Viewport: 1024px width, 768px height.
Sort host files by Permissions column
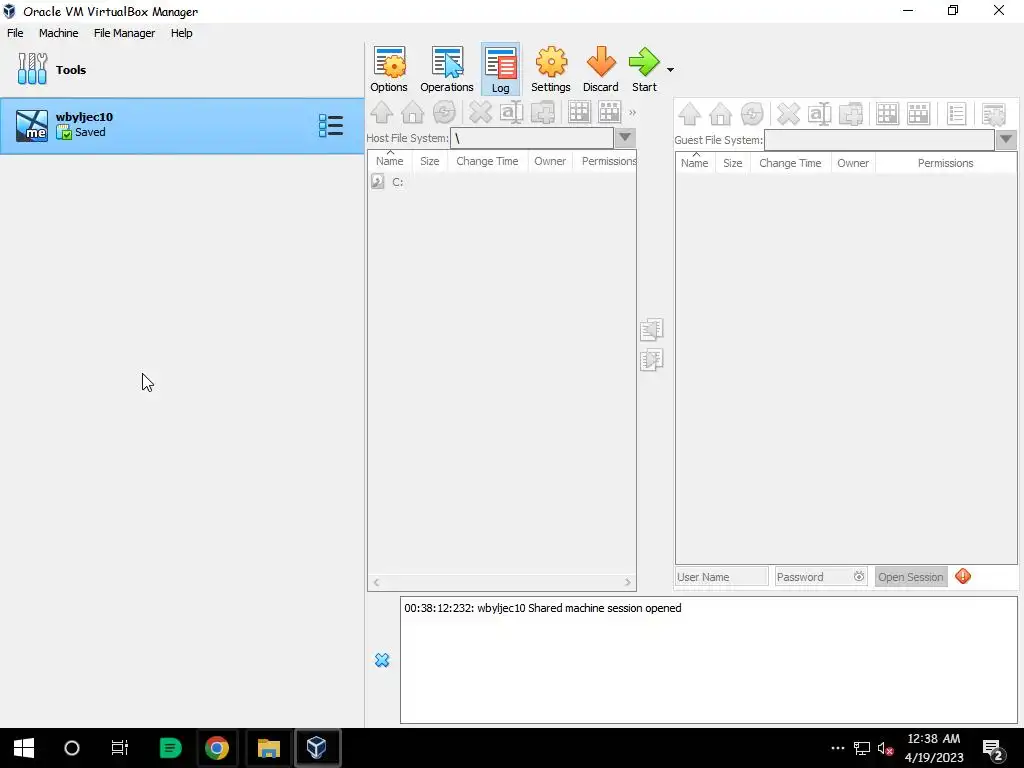coord(605,161)
